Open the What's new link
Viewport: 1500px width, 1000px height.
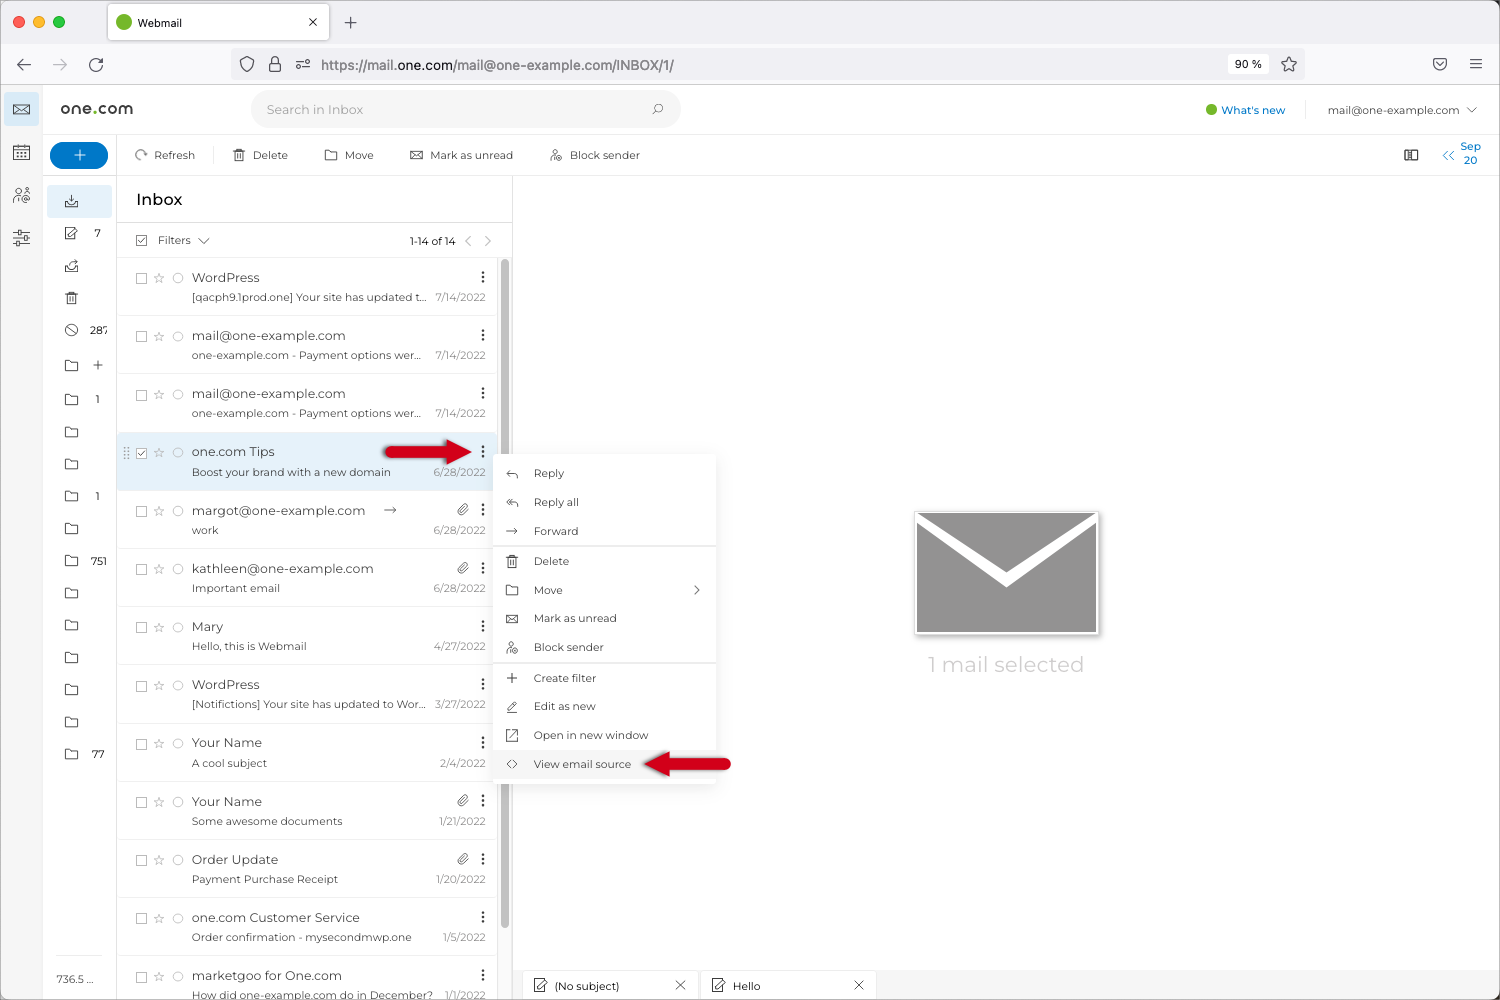(1252, 110)
